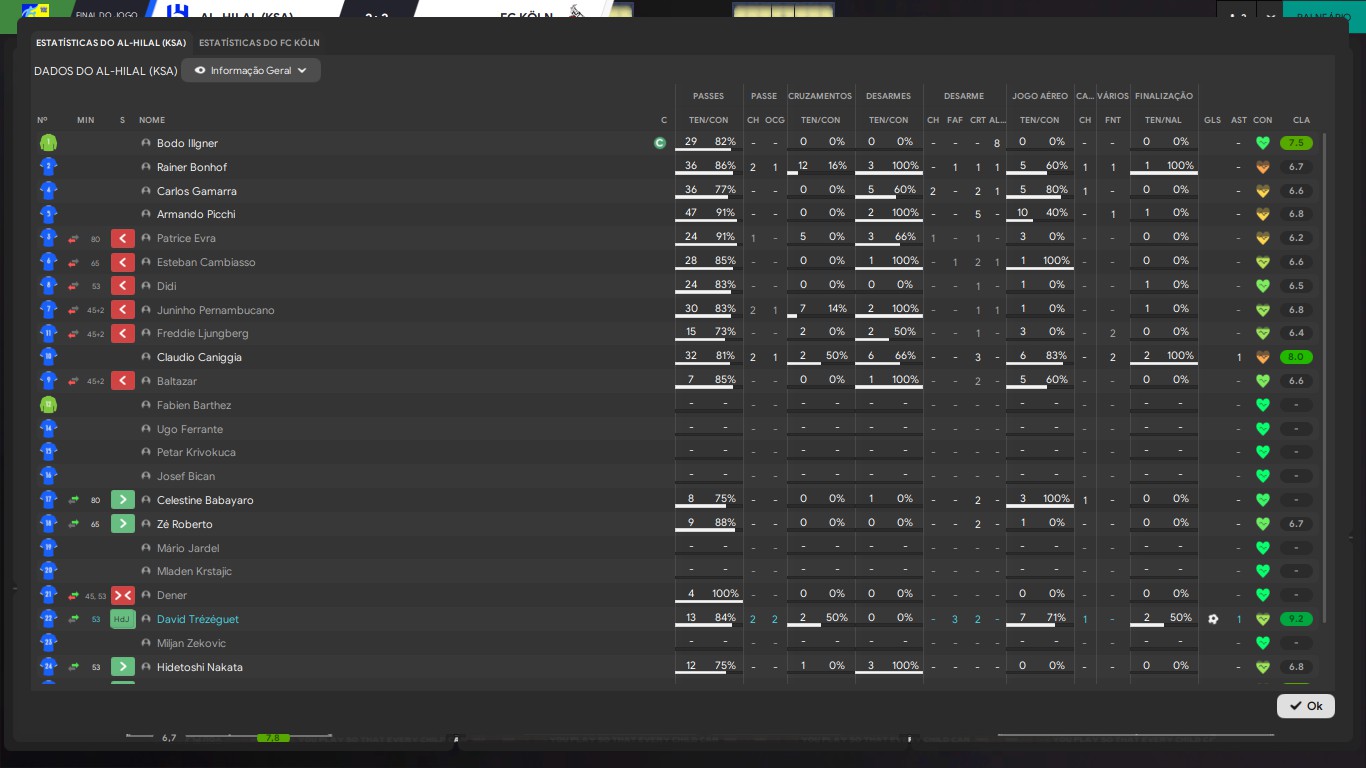Click the JOGO AÉREO group header

tap(1040, 96)
